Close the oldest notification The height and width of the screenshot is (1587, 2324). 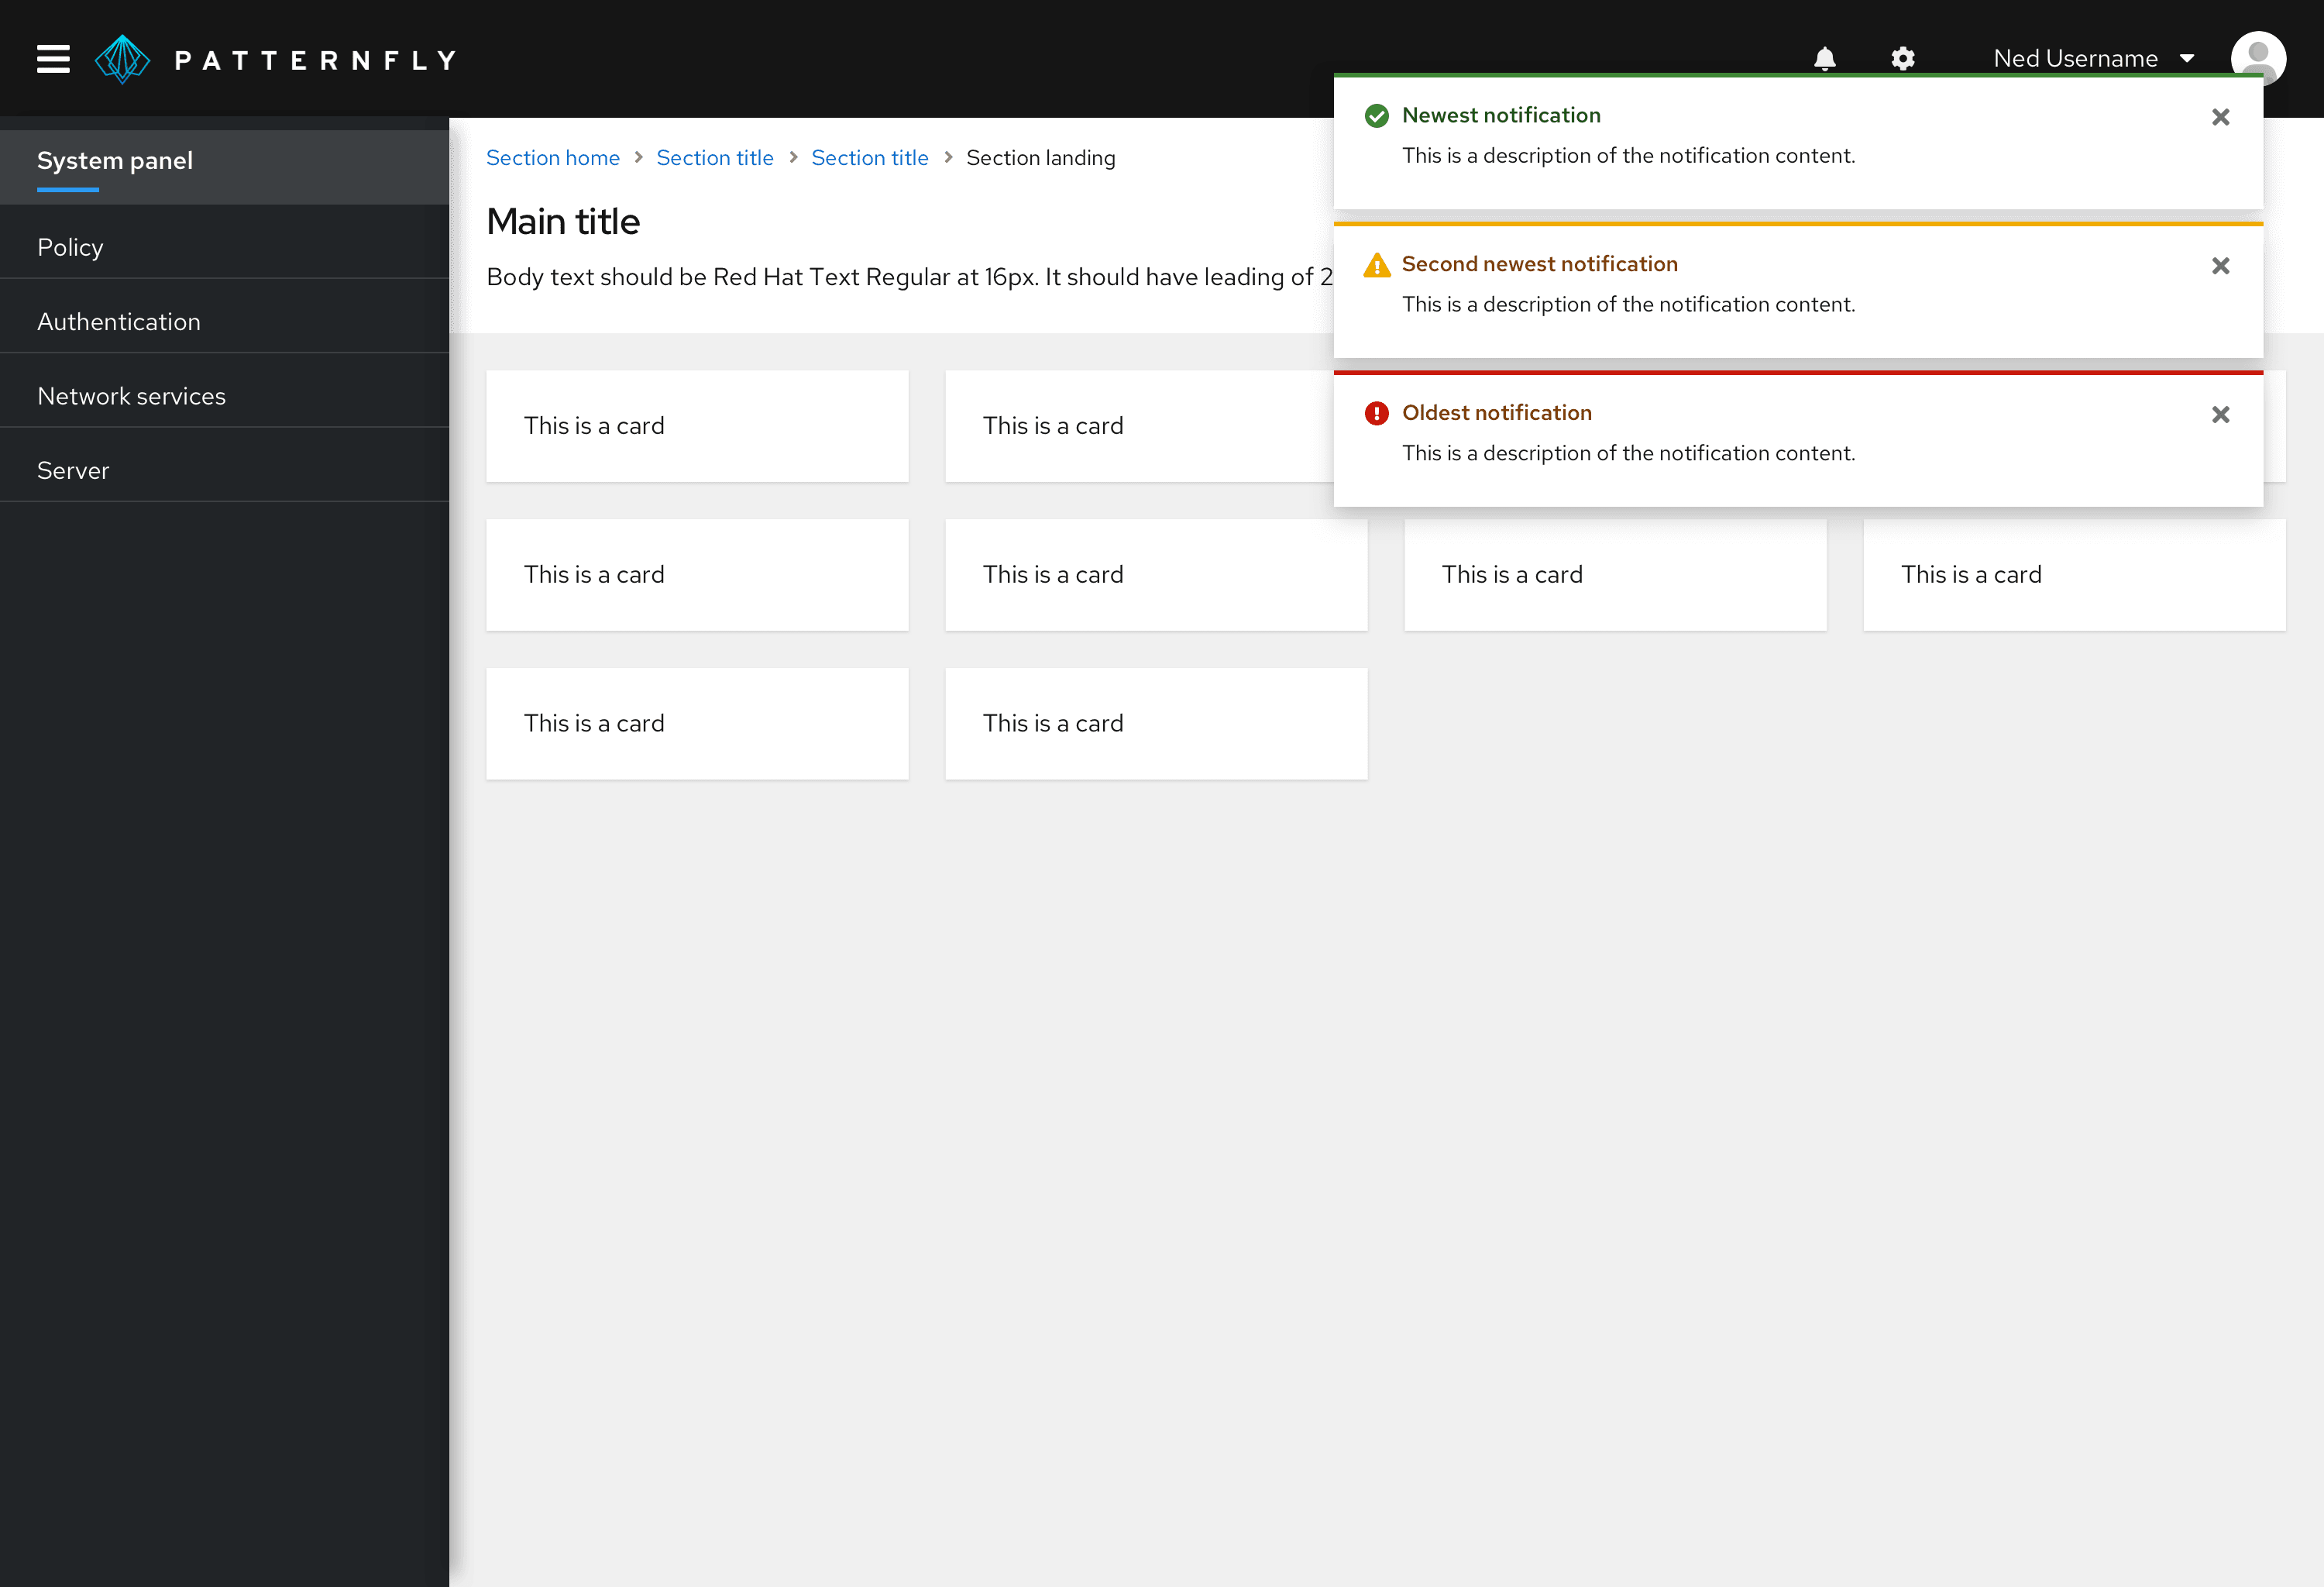point(2220,414)
